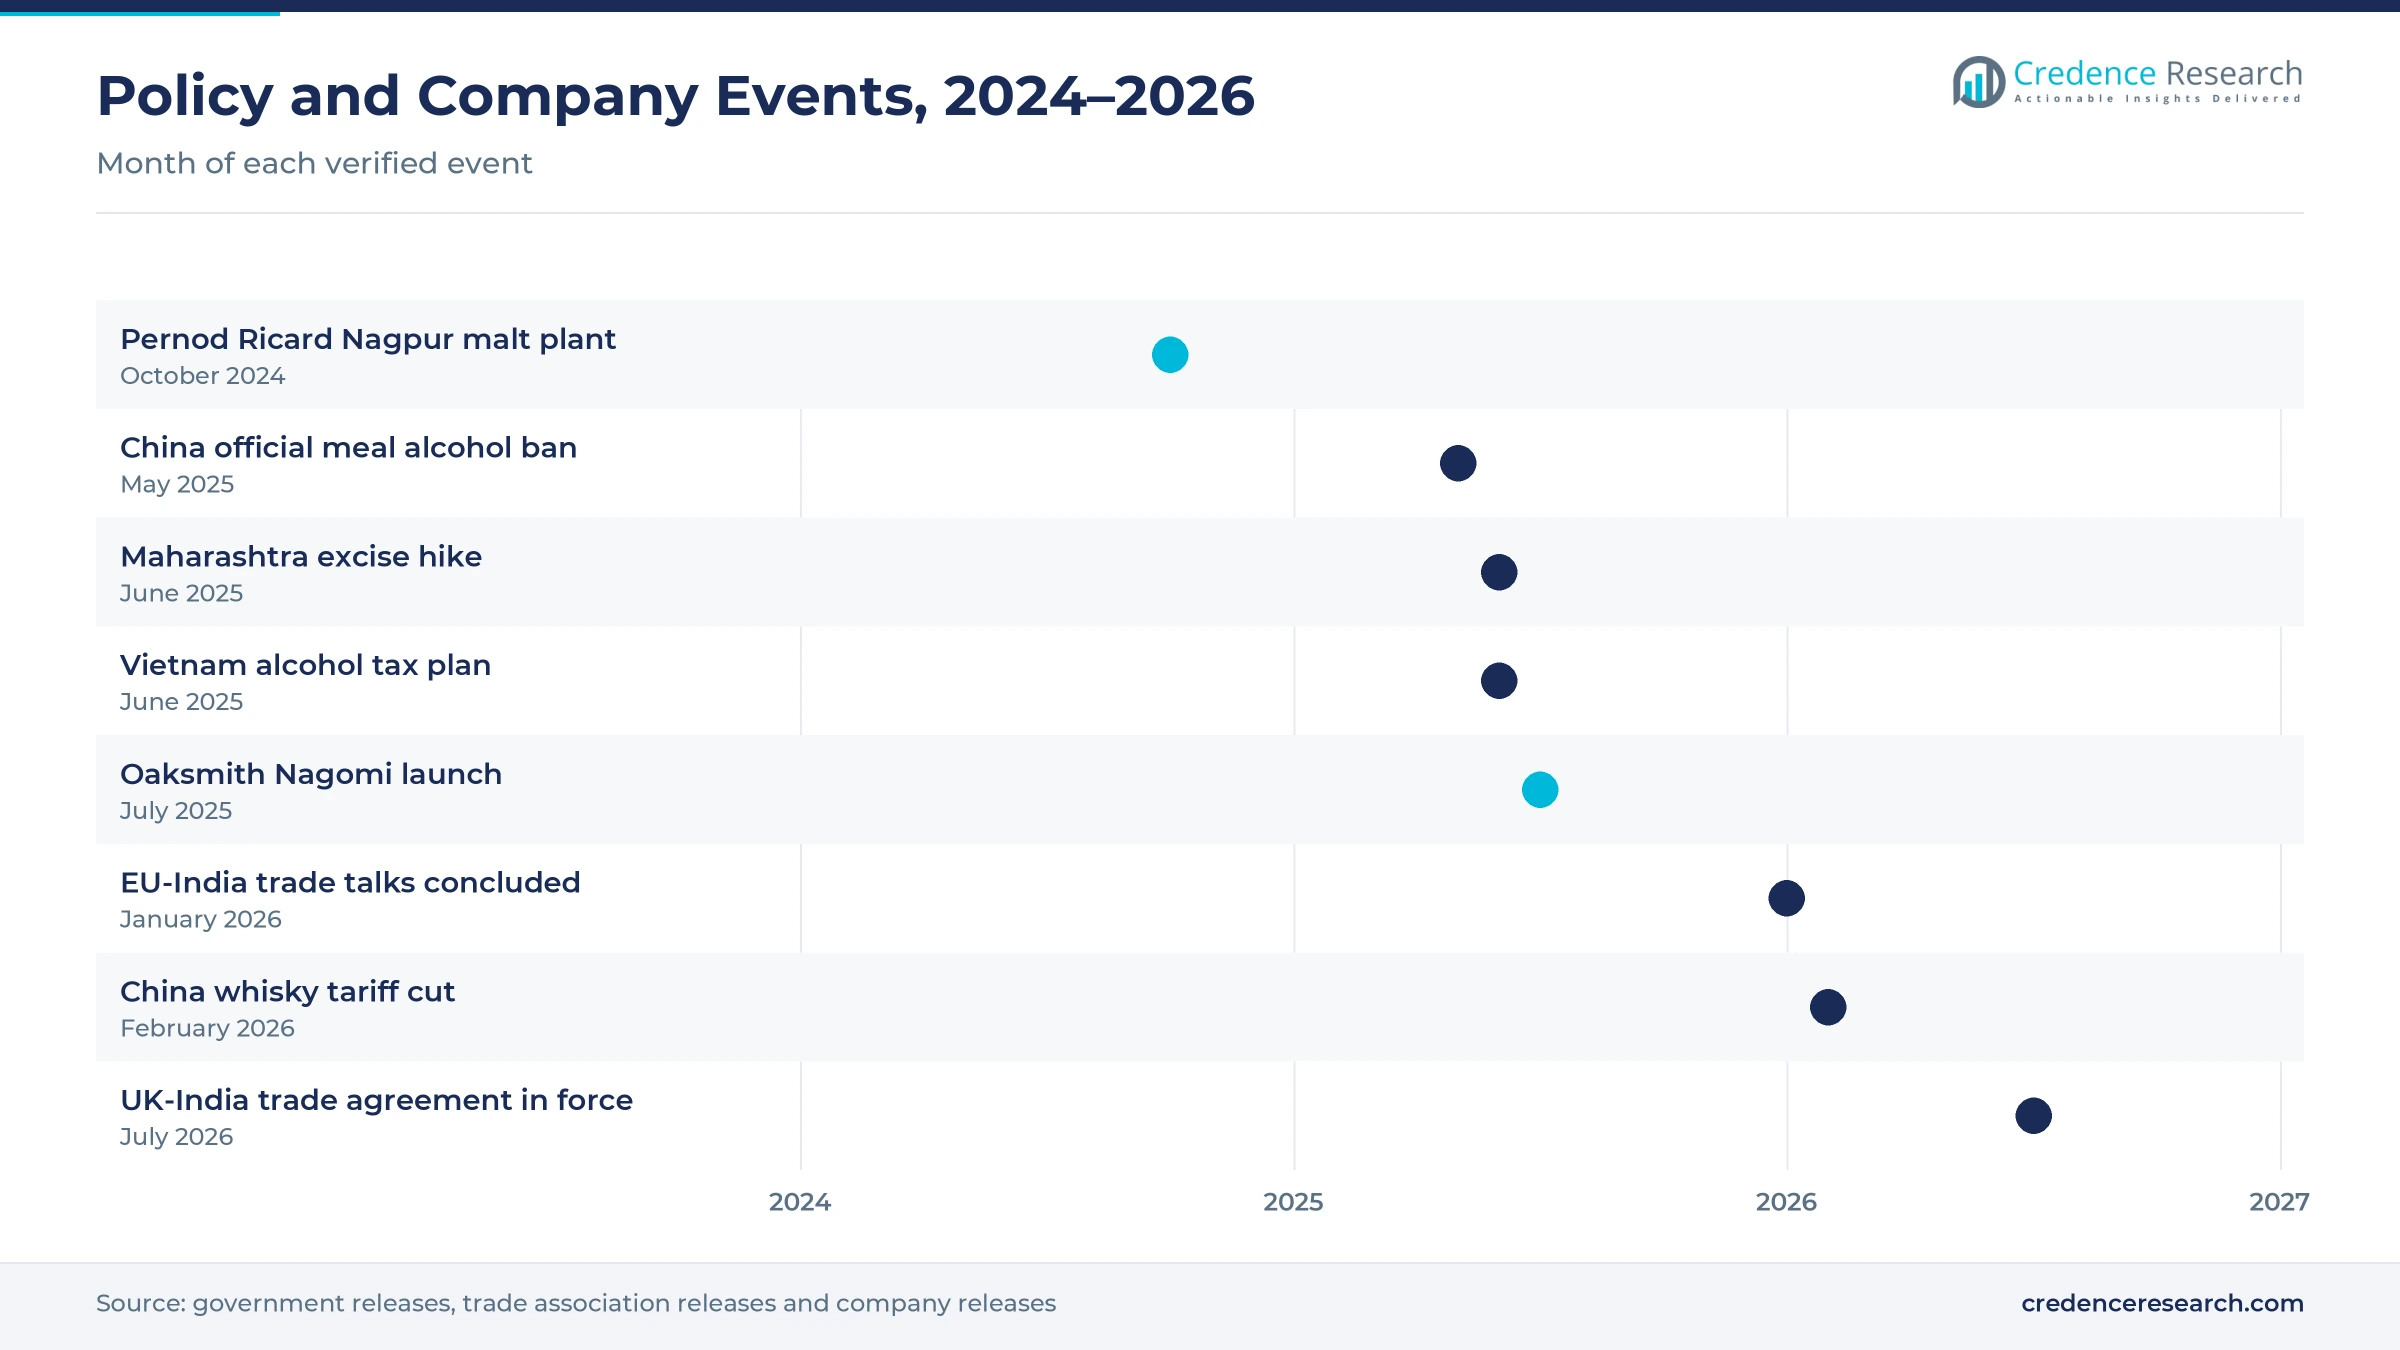The width and height of the screenshot is (2400, 1350).
Task: Select the China whisky tariff cut marker
Action: [x=1828, y=1007]
